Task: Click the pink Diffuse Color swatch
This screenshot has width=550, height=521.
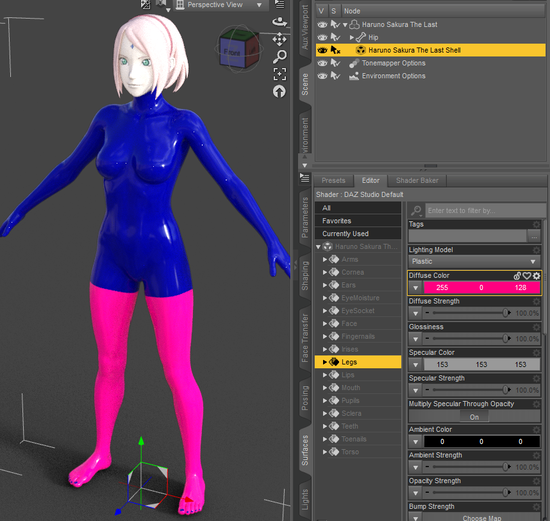Action: point(482,288)
